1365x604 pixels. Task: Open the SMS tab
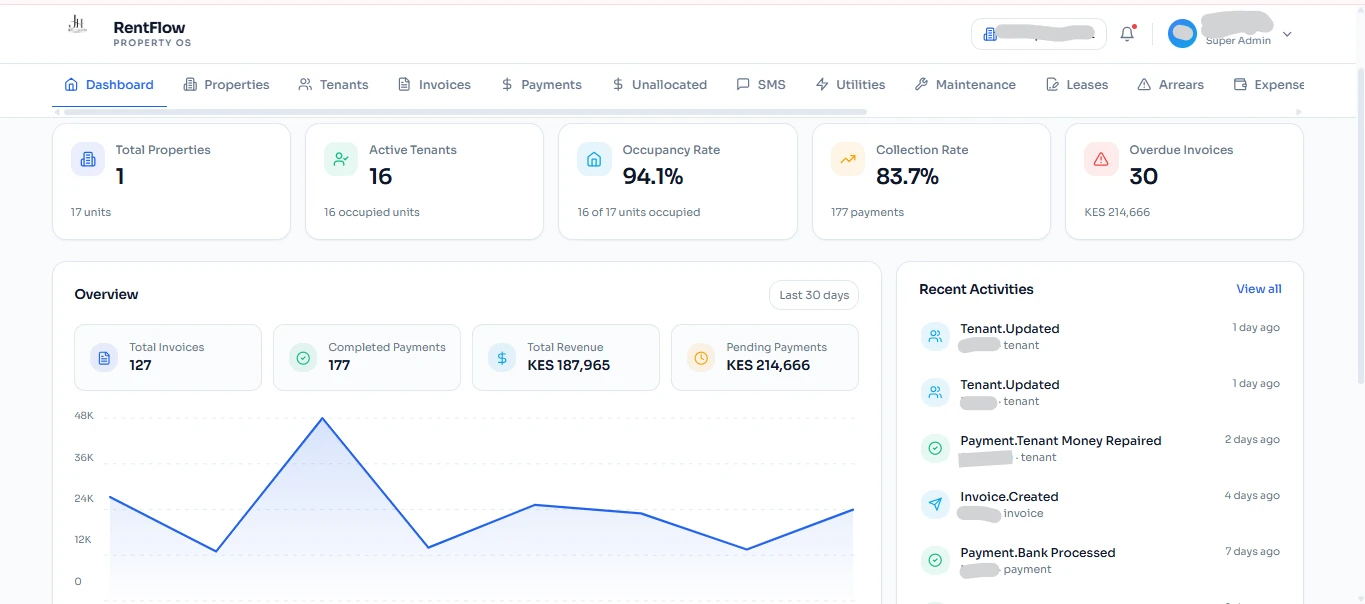[x=760, y=85]
